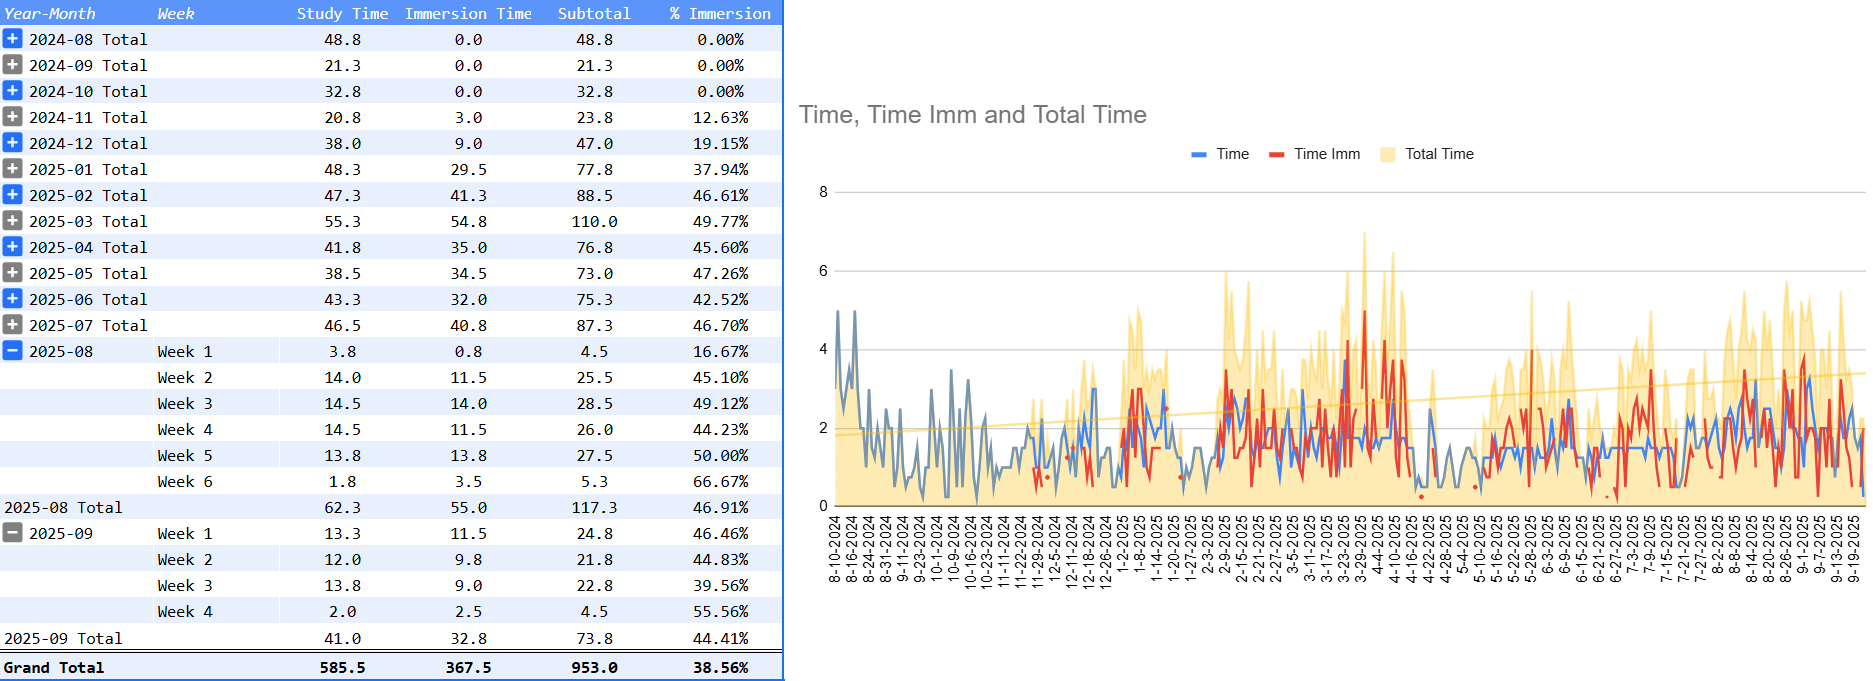Select the Grand Total row label
This screenshot has height=681, width=1873.
(x=54, y=667)
